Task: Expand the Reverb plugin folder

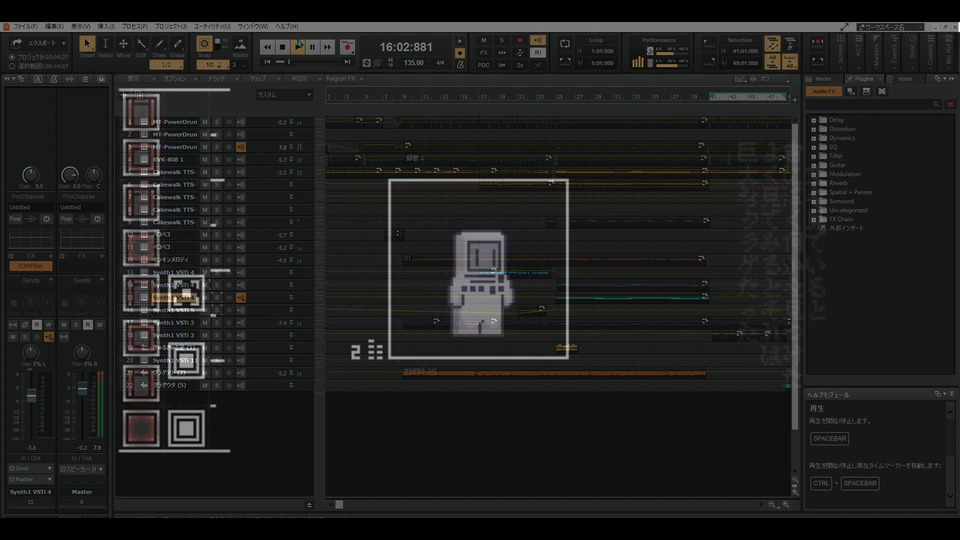Action: 814,183
